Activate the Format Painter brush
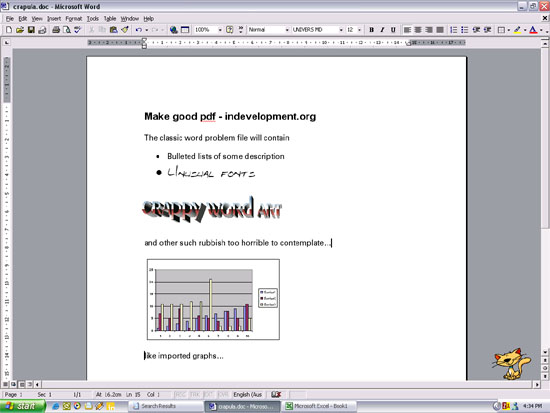Viewport: 550px width, 413px height. [125, 30]
